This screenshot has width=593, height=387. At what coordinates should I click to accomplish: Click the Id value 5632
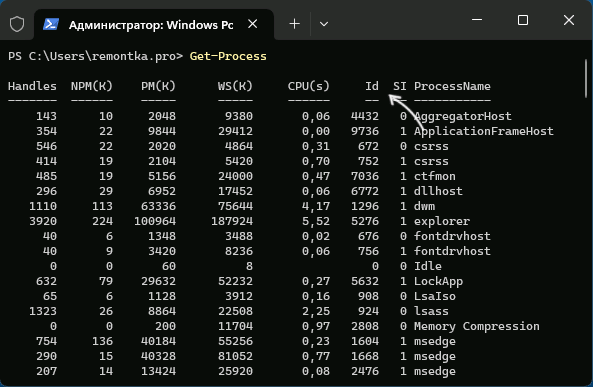[365, 281]
